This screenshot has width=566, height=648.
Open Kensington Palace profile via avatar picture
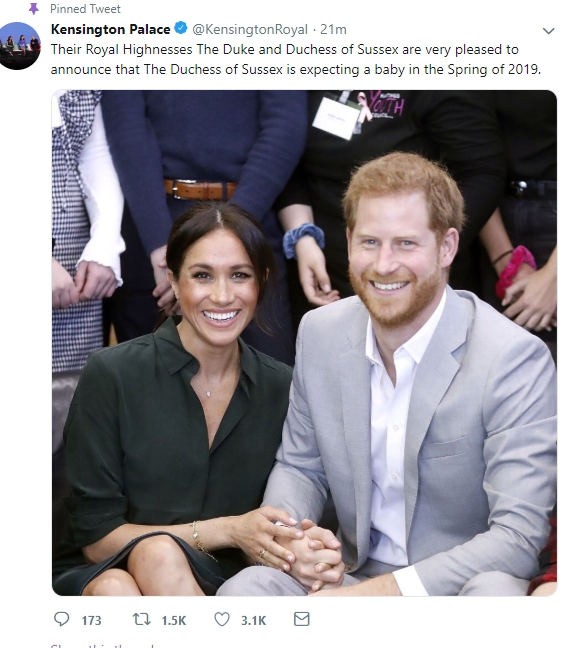(x=20, y=45)
